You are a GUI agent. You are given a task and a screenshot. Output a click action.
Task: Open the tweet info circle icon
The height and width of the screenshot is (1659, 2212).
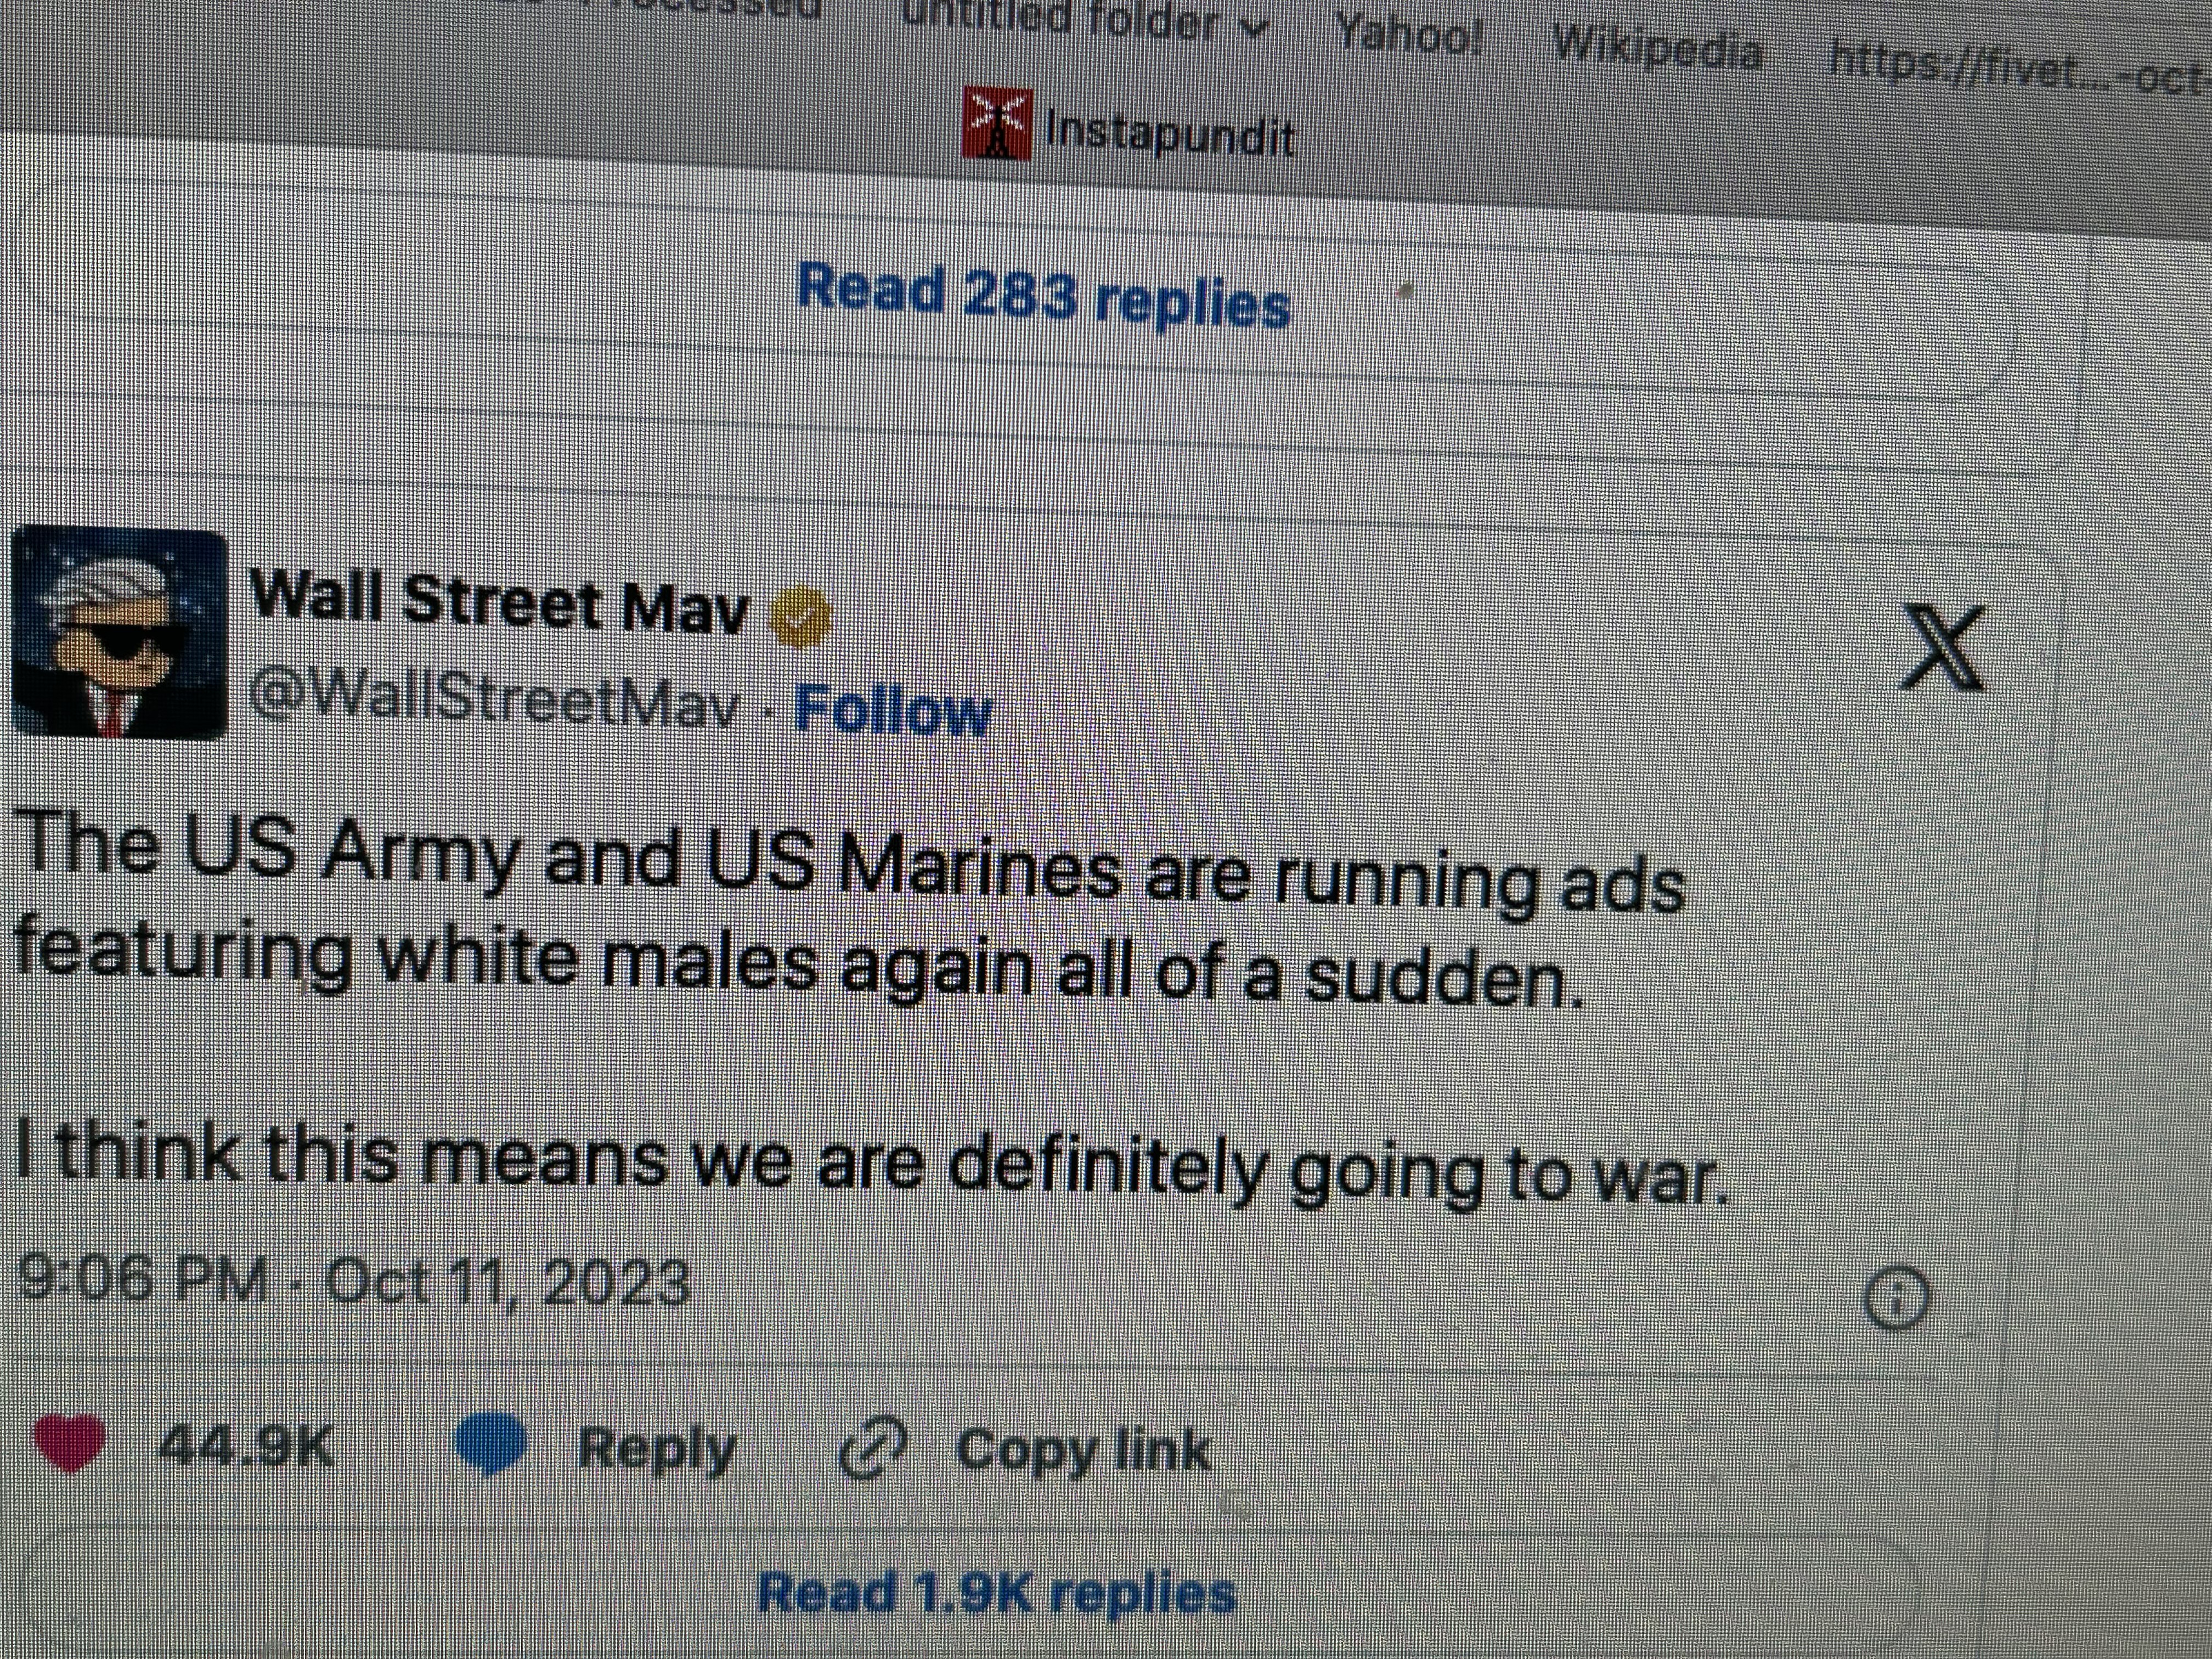(x=1895, y=1298)
